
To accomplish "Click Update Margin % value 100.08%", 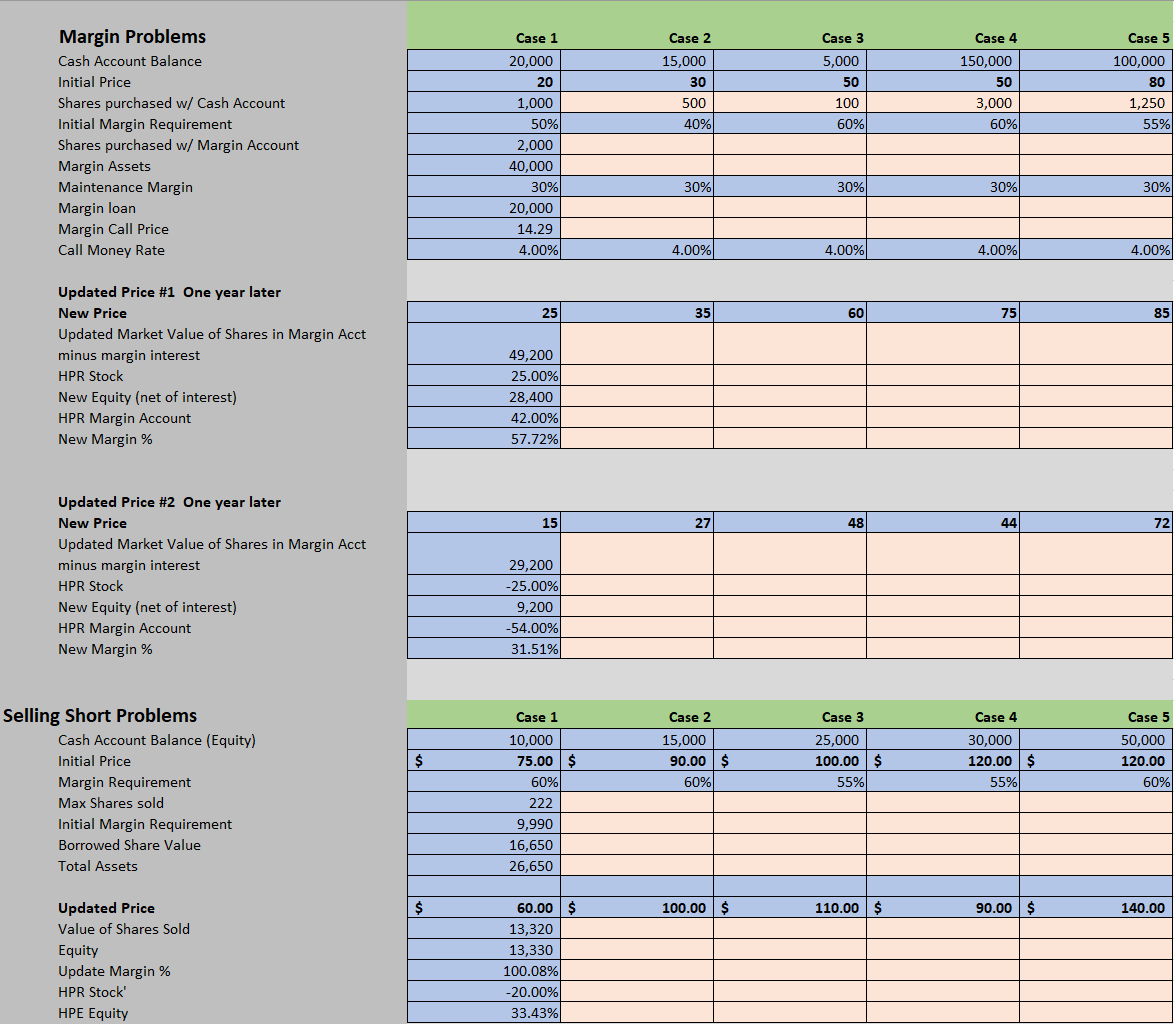I will pos(484,970).
